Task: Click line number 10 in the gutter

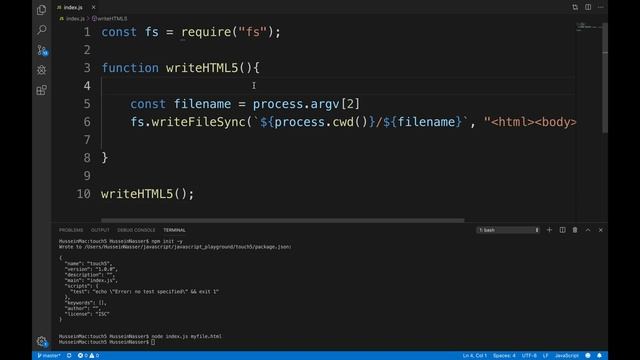Action: click(83, 193)
